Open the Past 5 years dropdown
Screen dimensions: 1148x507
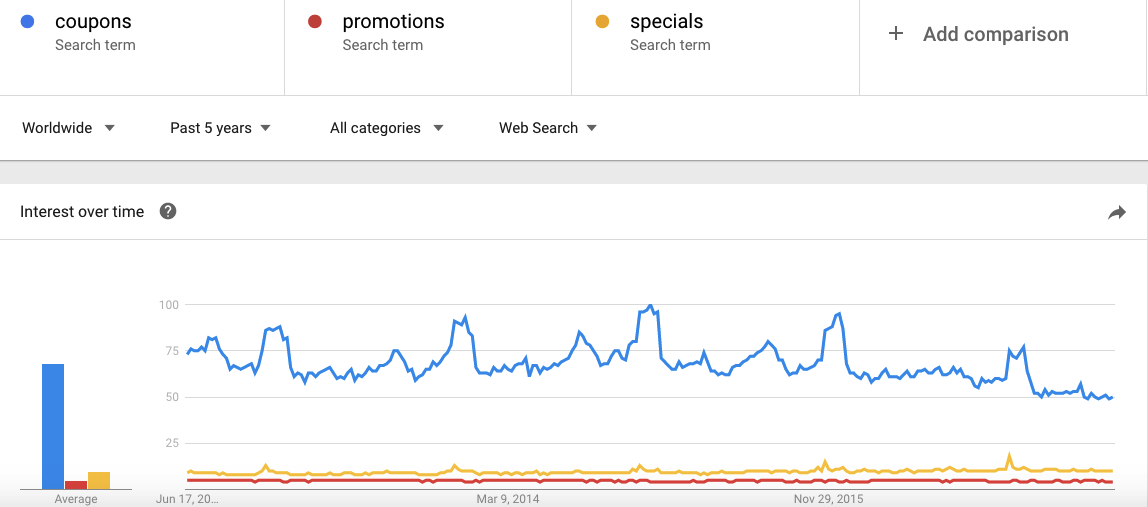220,128
